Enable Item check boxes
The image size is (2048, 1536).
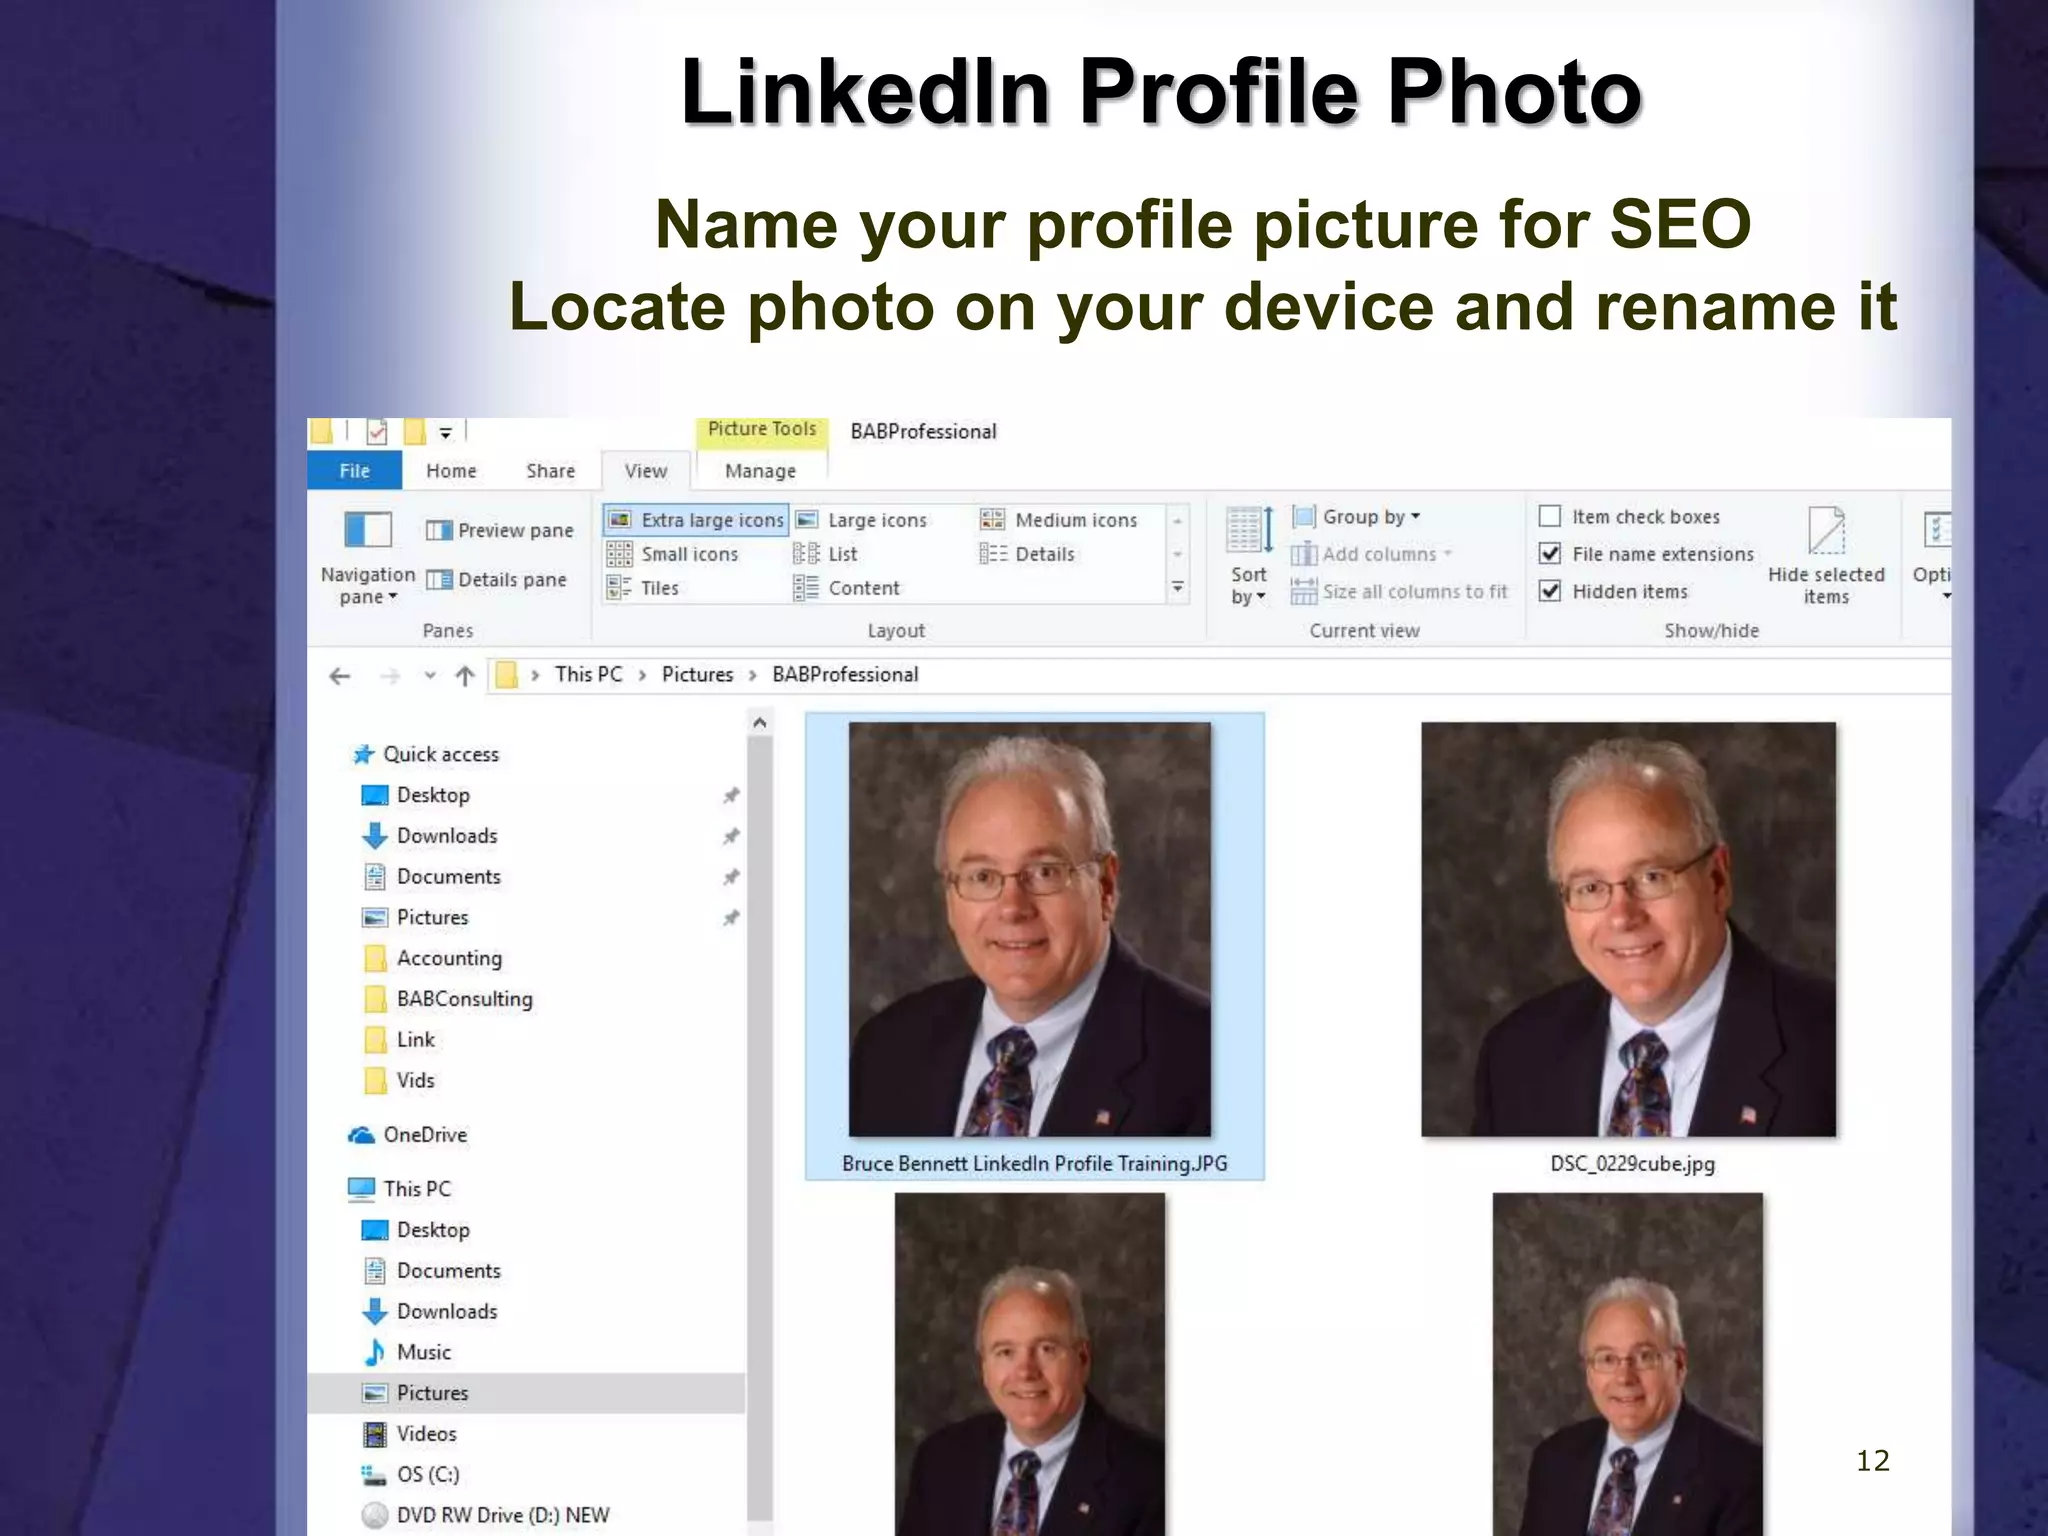[1550, 517]
